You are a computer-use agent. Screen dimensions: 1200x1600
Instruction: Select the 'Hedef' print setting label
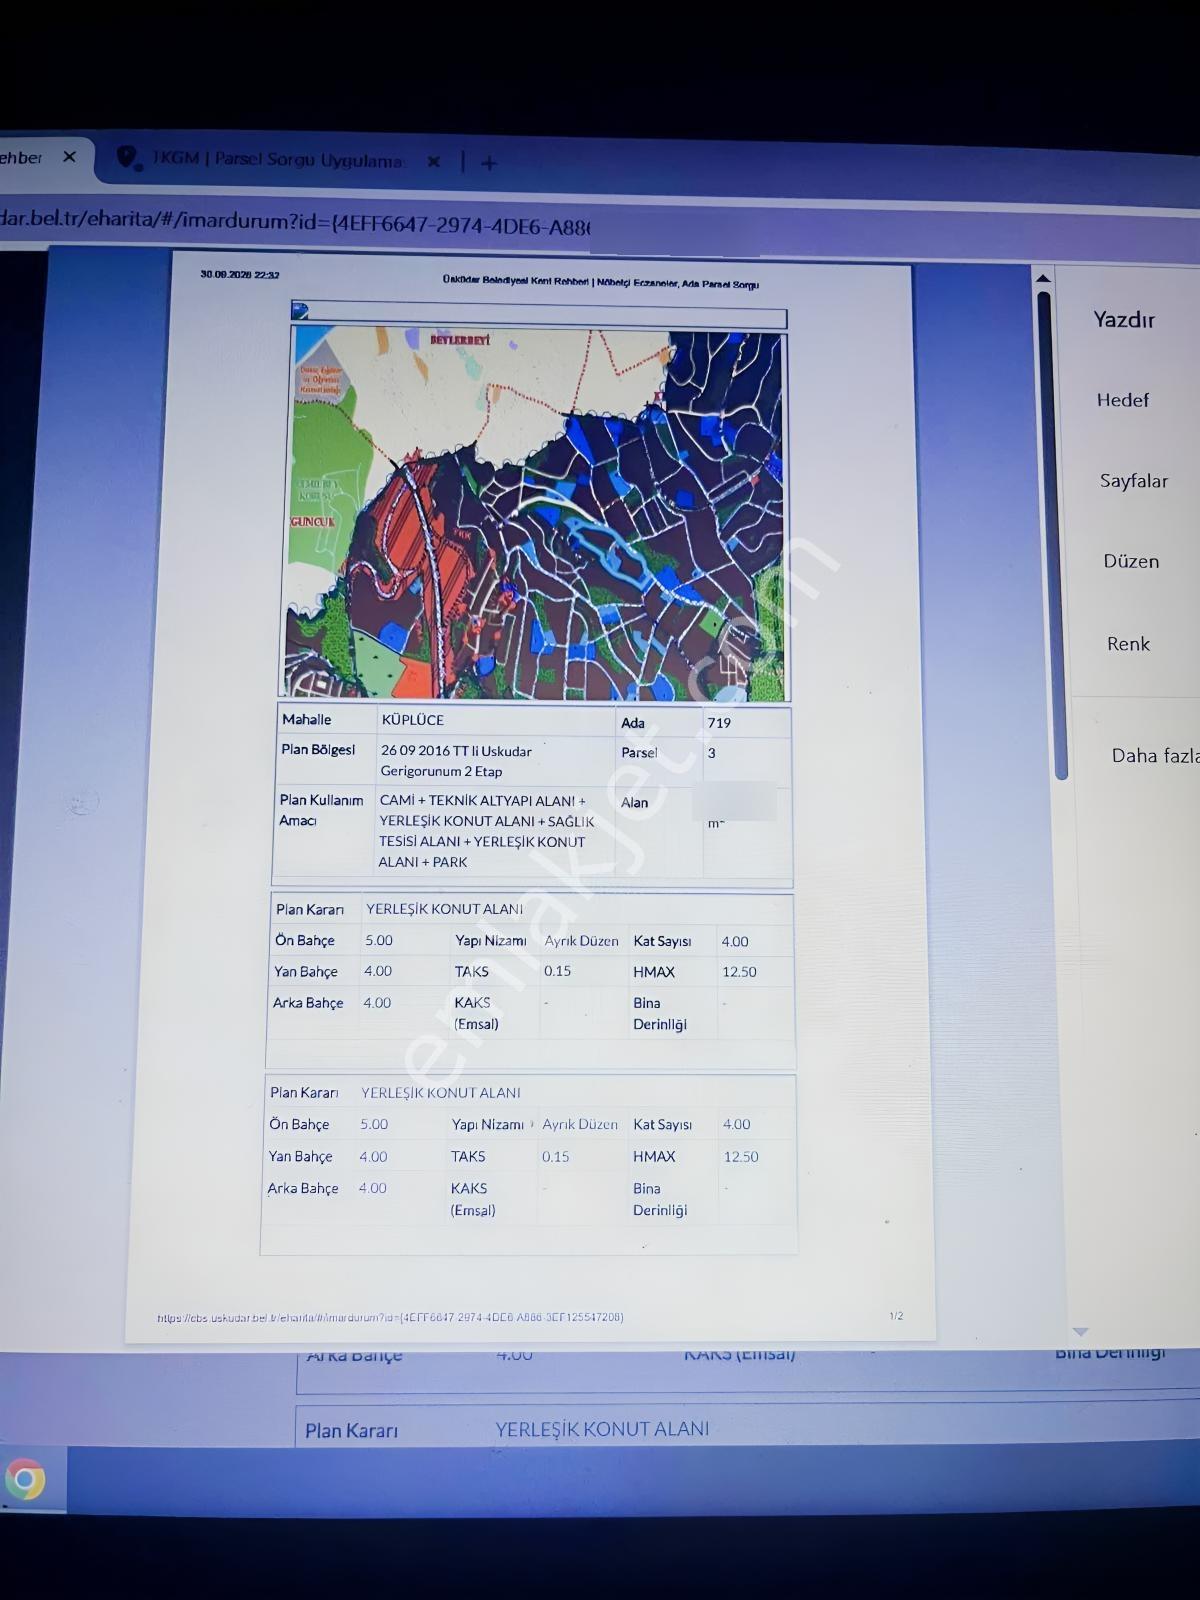click(1123, 400)
